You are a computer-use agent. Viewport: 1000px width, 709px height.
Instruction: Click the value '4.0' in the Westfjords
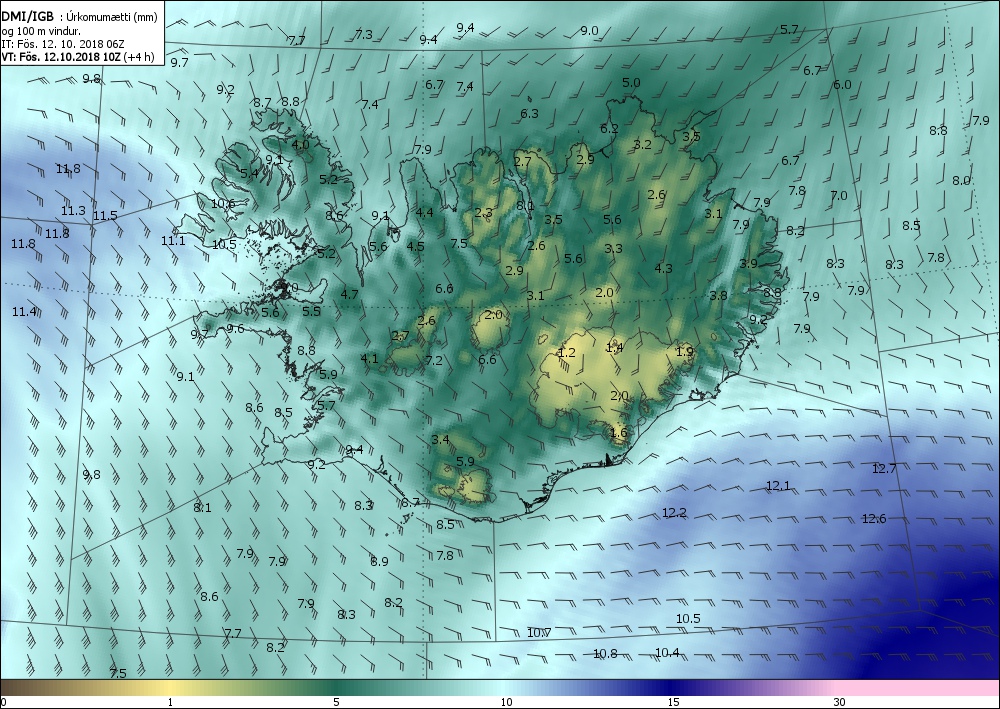(300, 145)
